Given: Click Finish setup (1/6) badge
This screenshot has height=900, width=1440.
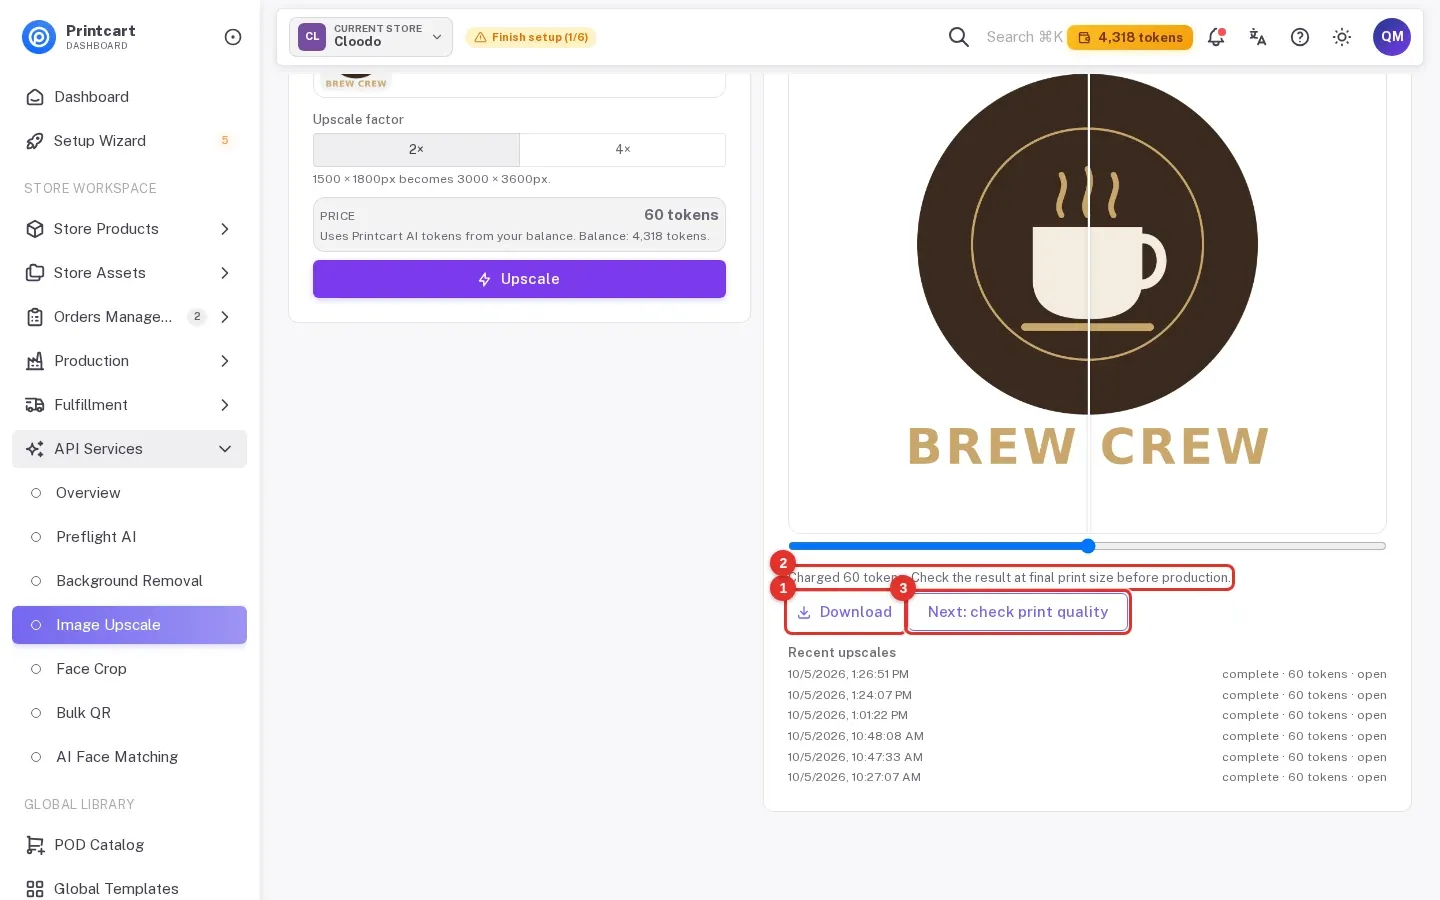Looking at the screenshot, I should (x=531, y=37).
